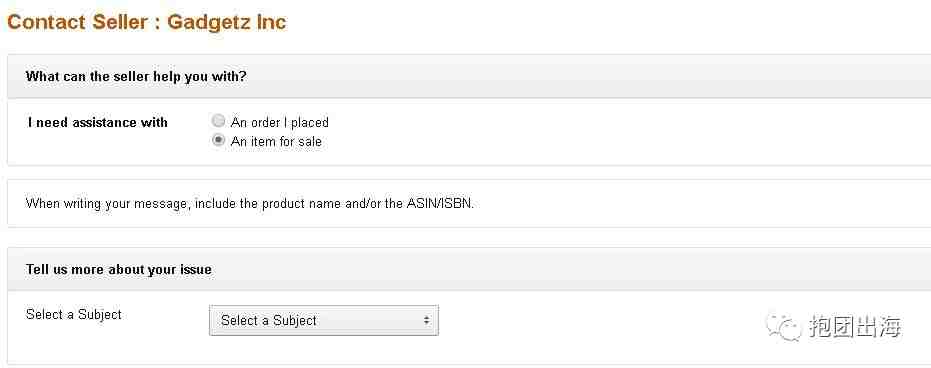
Task: Click the "I need assistance with" label
Action: point(98,122)
